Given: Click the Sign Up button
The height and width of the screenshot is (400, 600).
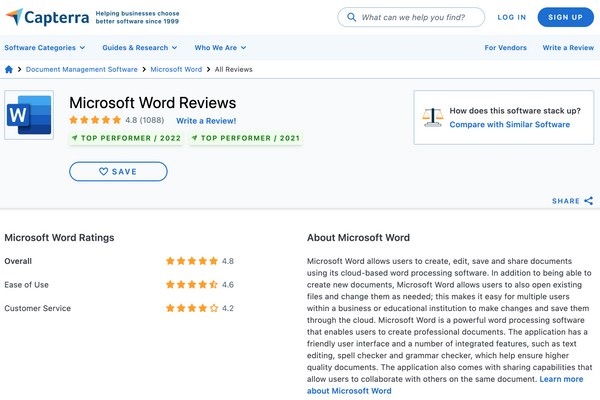Looking at the screenshot, I should pyautogui.click(x=566, y=17).
